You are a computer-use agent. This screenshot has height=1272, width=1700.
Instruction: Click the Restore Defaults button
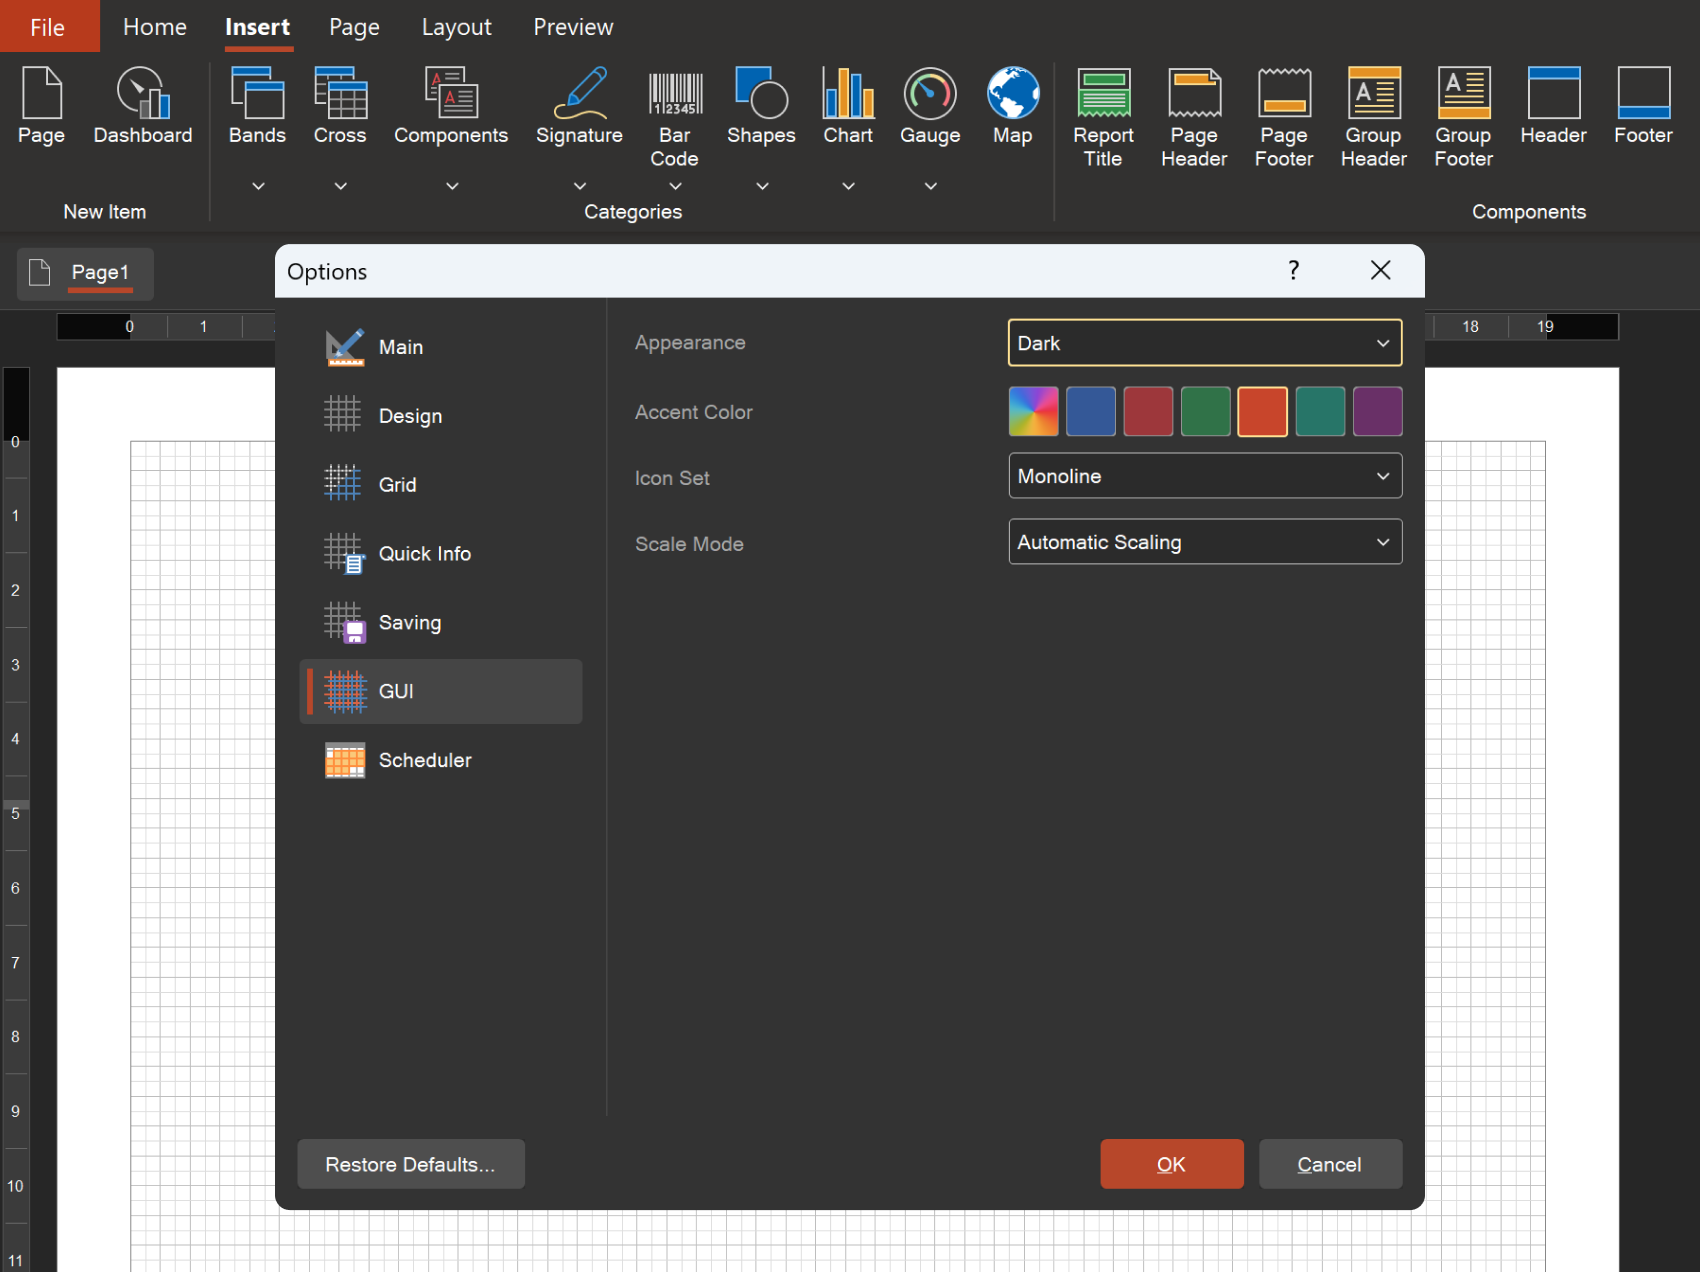[x=410, y=1164]
